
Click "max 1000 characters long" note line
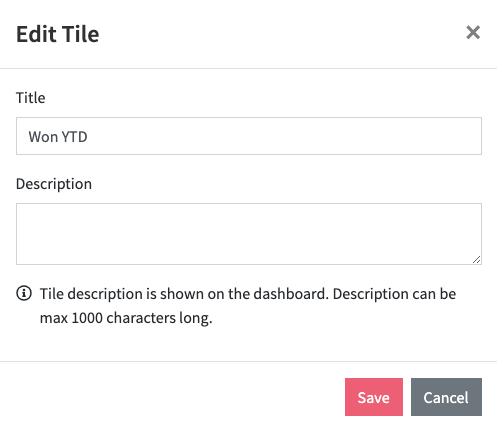point(126,318)
